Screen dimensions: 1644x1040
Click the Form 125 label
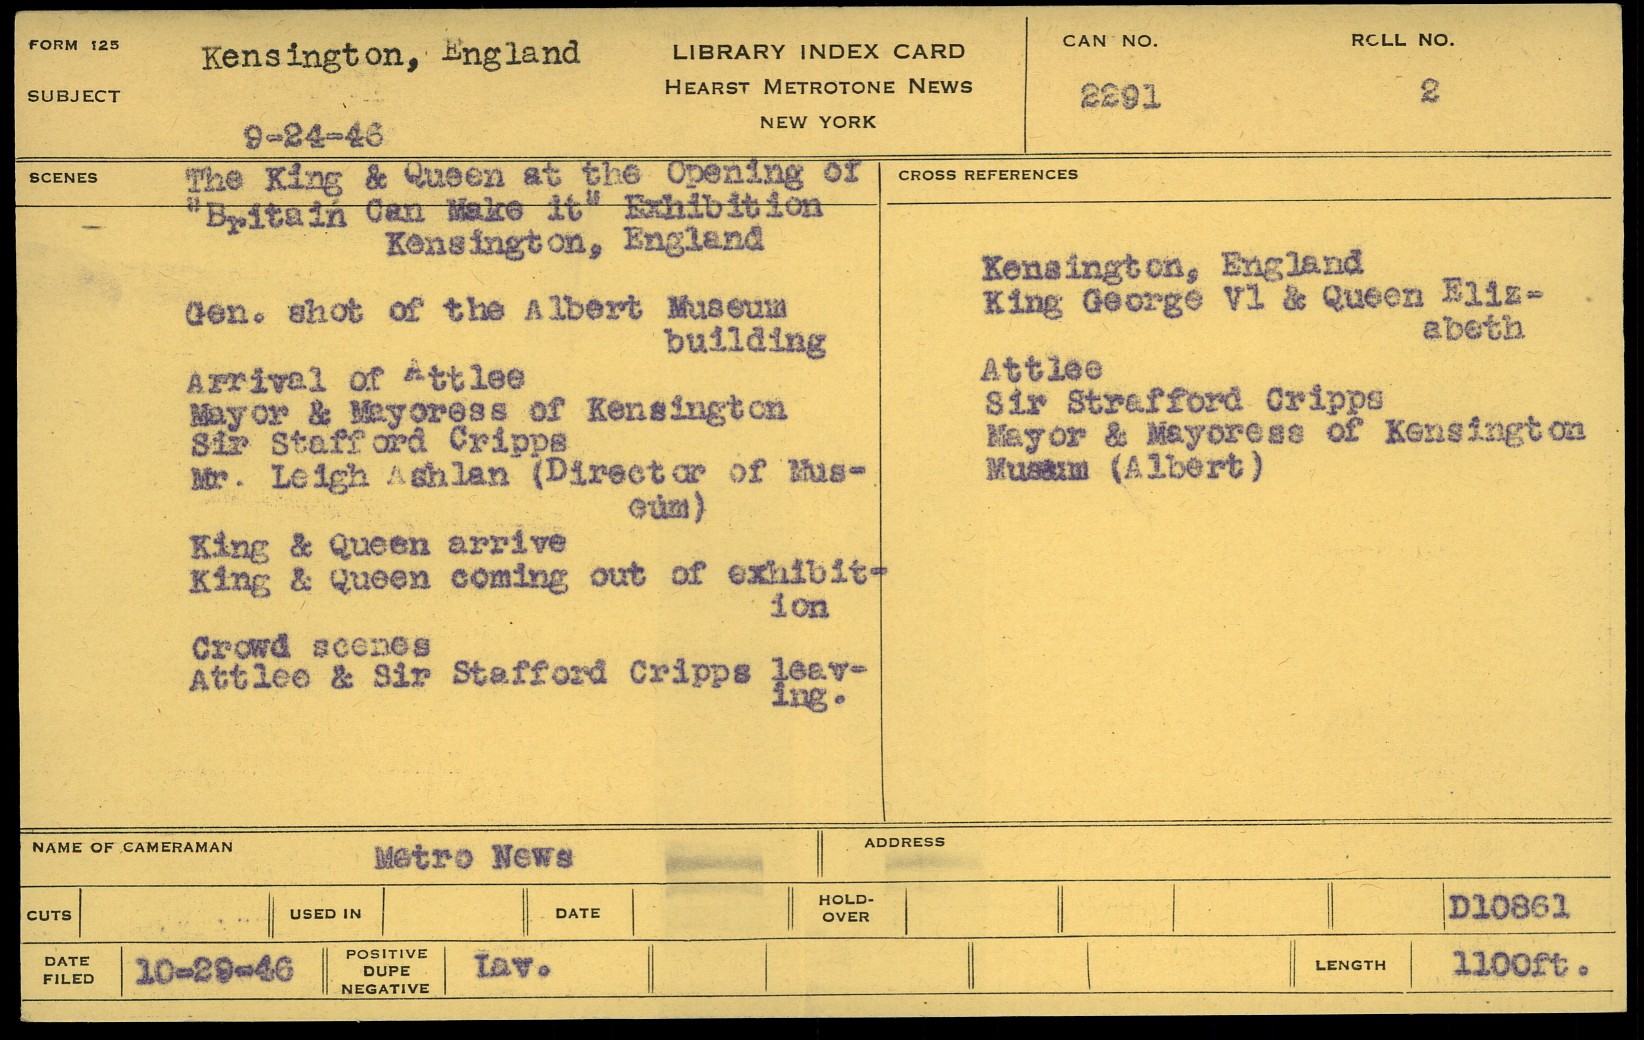pos(74,45)
